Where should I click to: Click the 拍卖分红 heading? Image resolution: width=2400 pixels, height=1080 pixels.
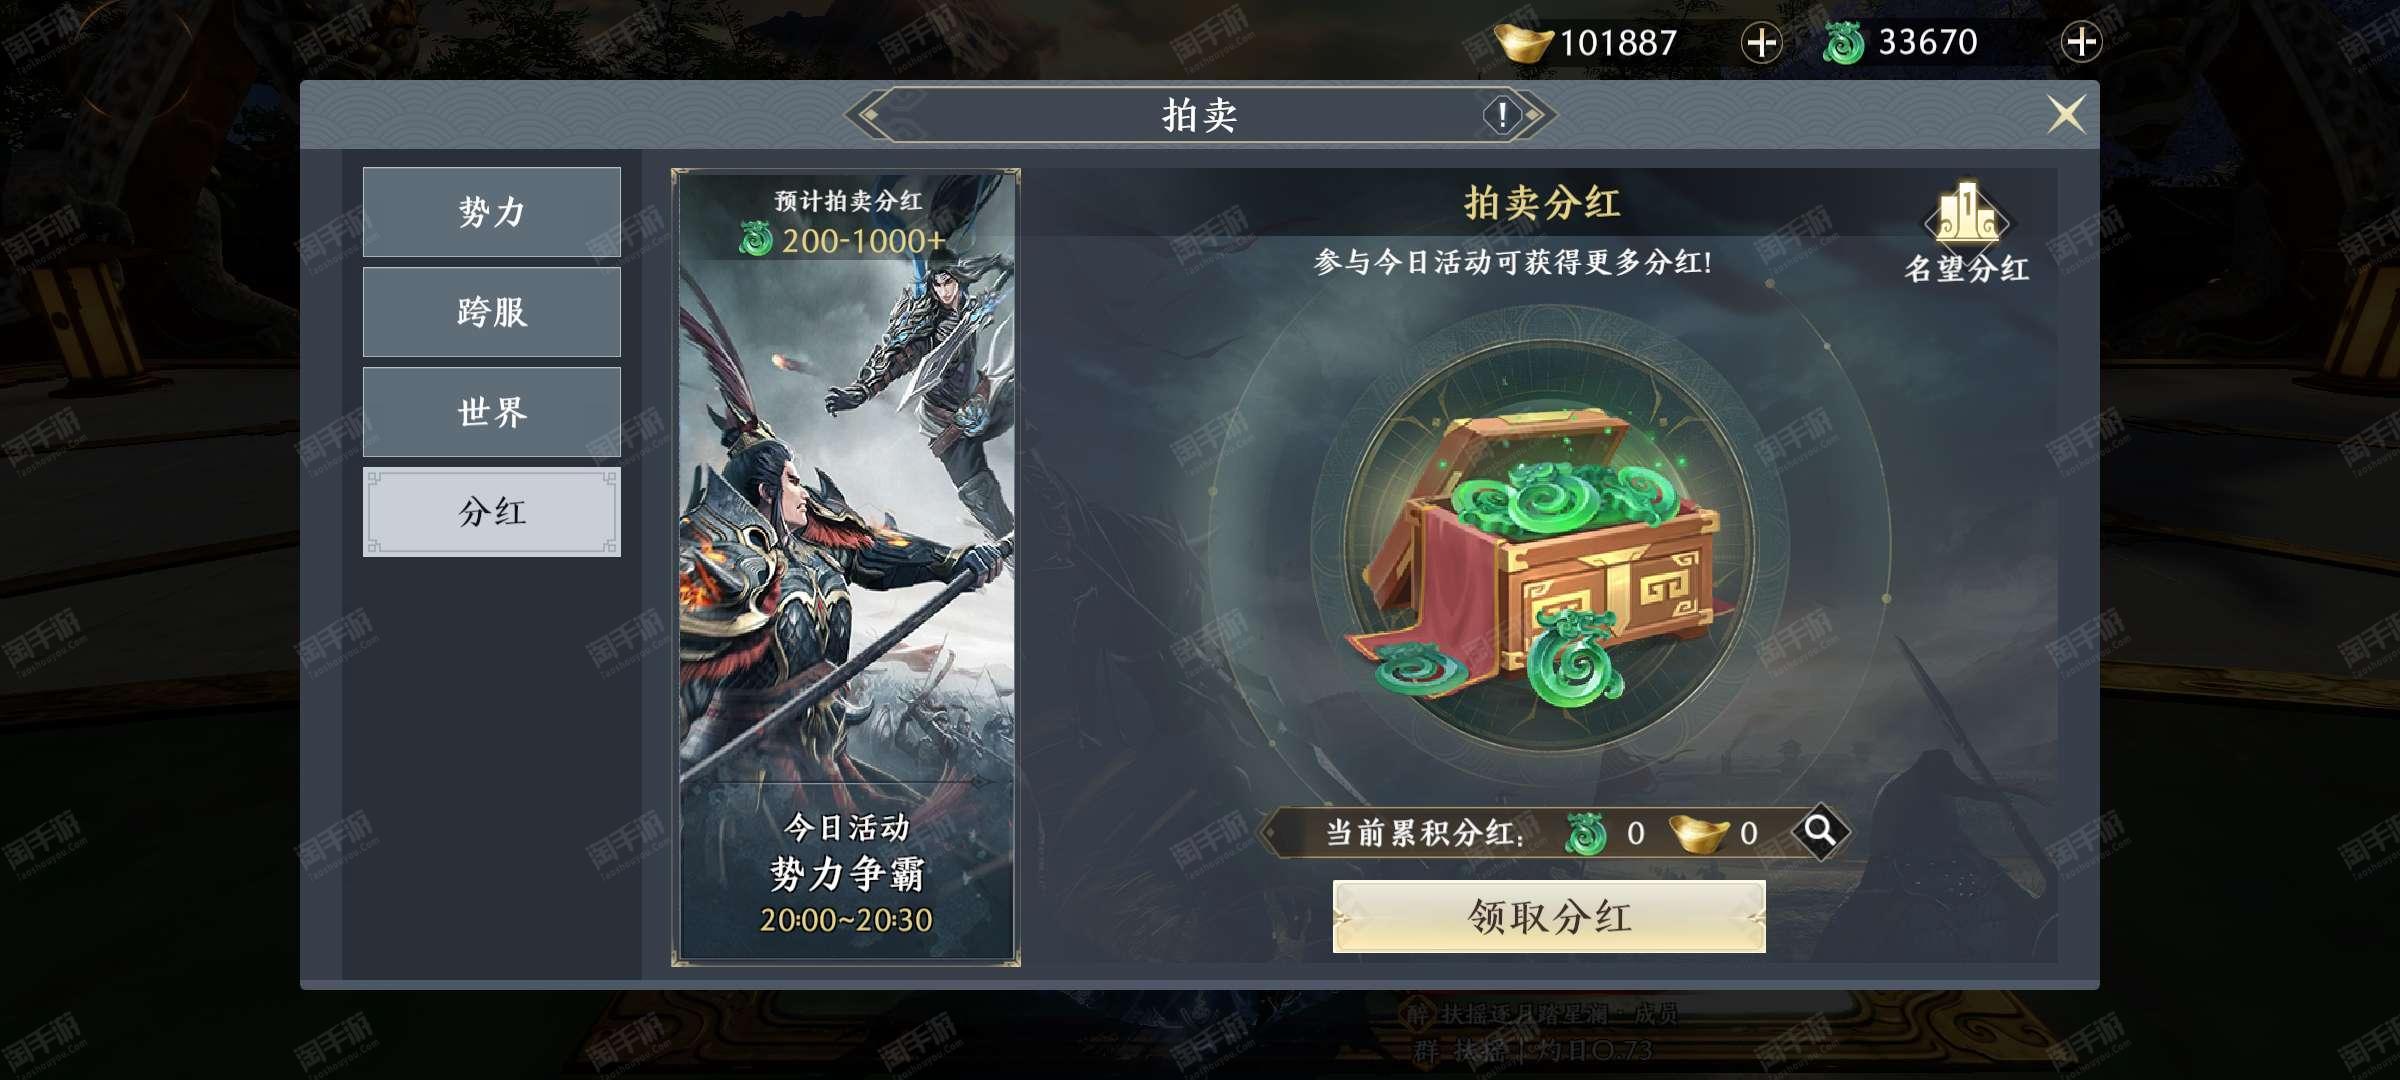(x=1542, y=203)
